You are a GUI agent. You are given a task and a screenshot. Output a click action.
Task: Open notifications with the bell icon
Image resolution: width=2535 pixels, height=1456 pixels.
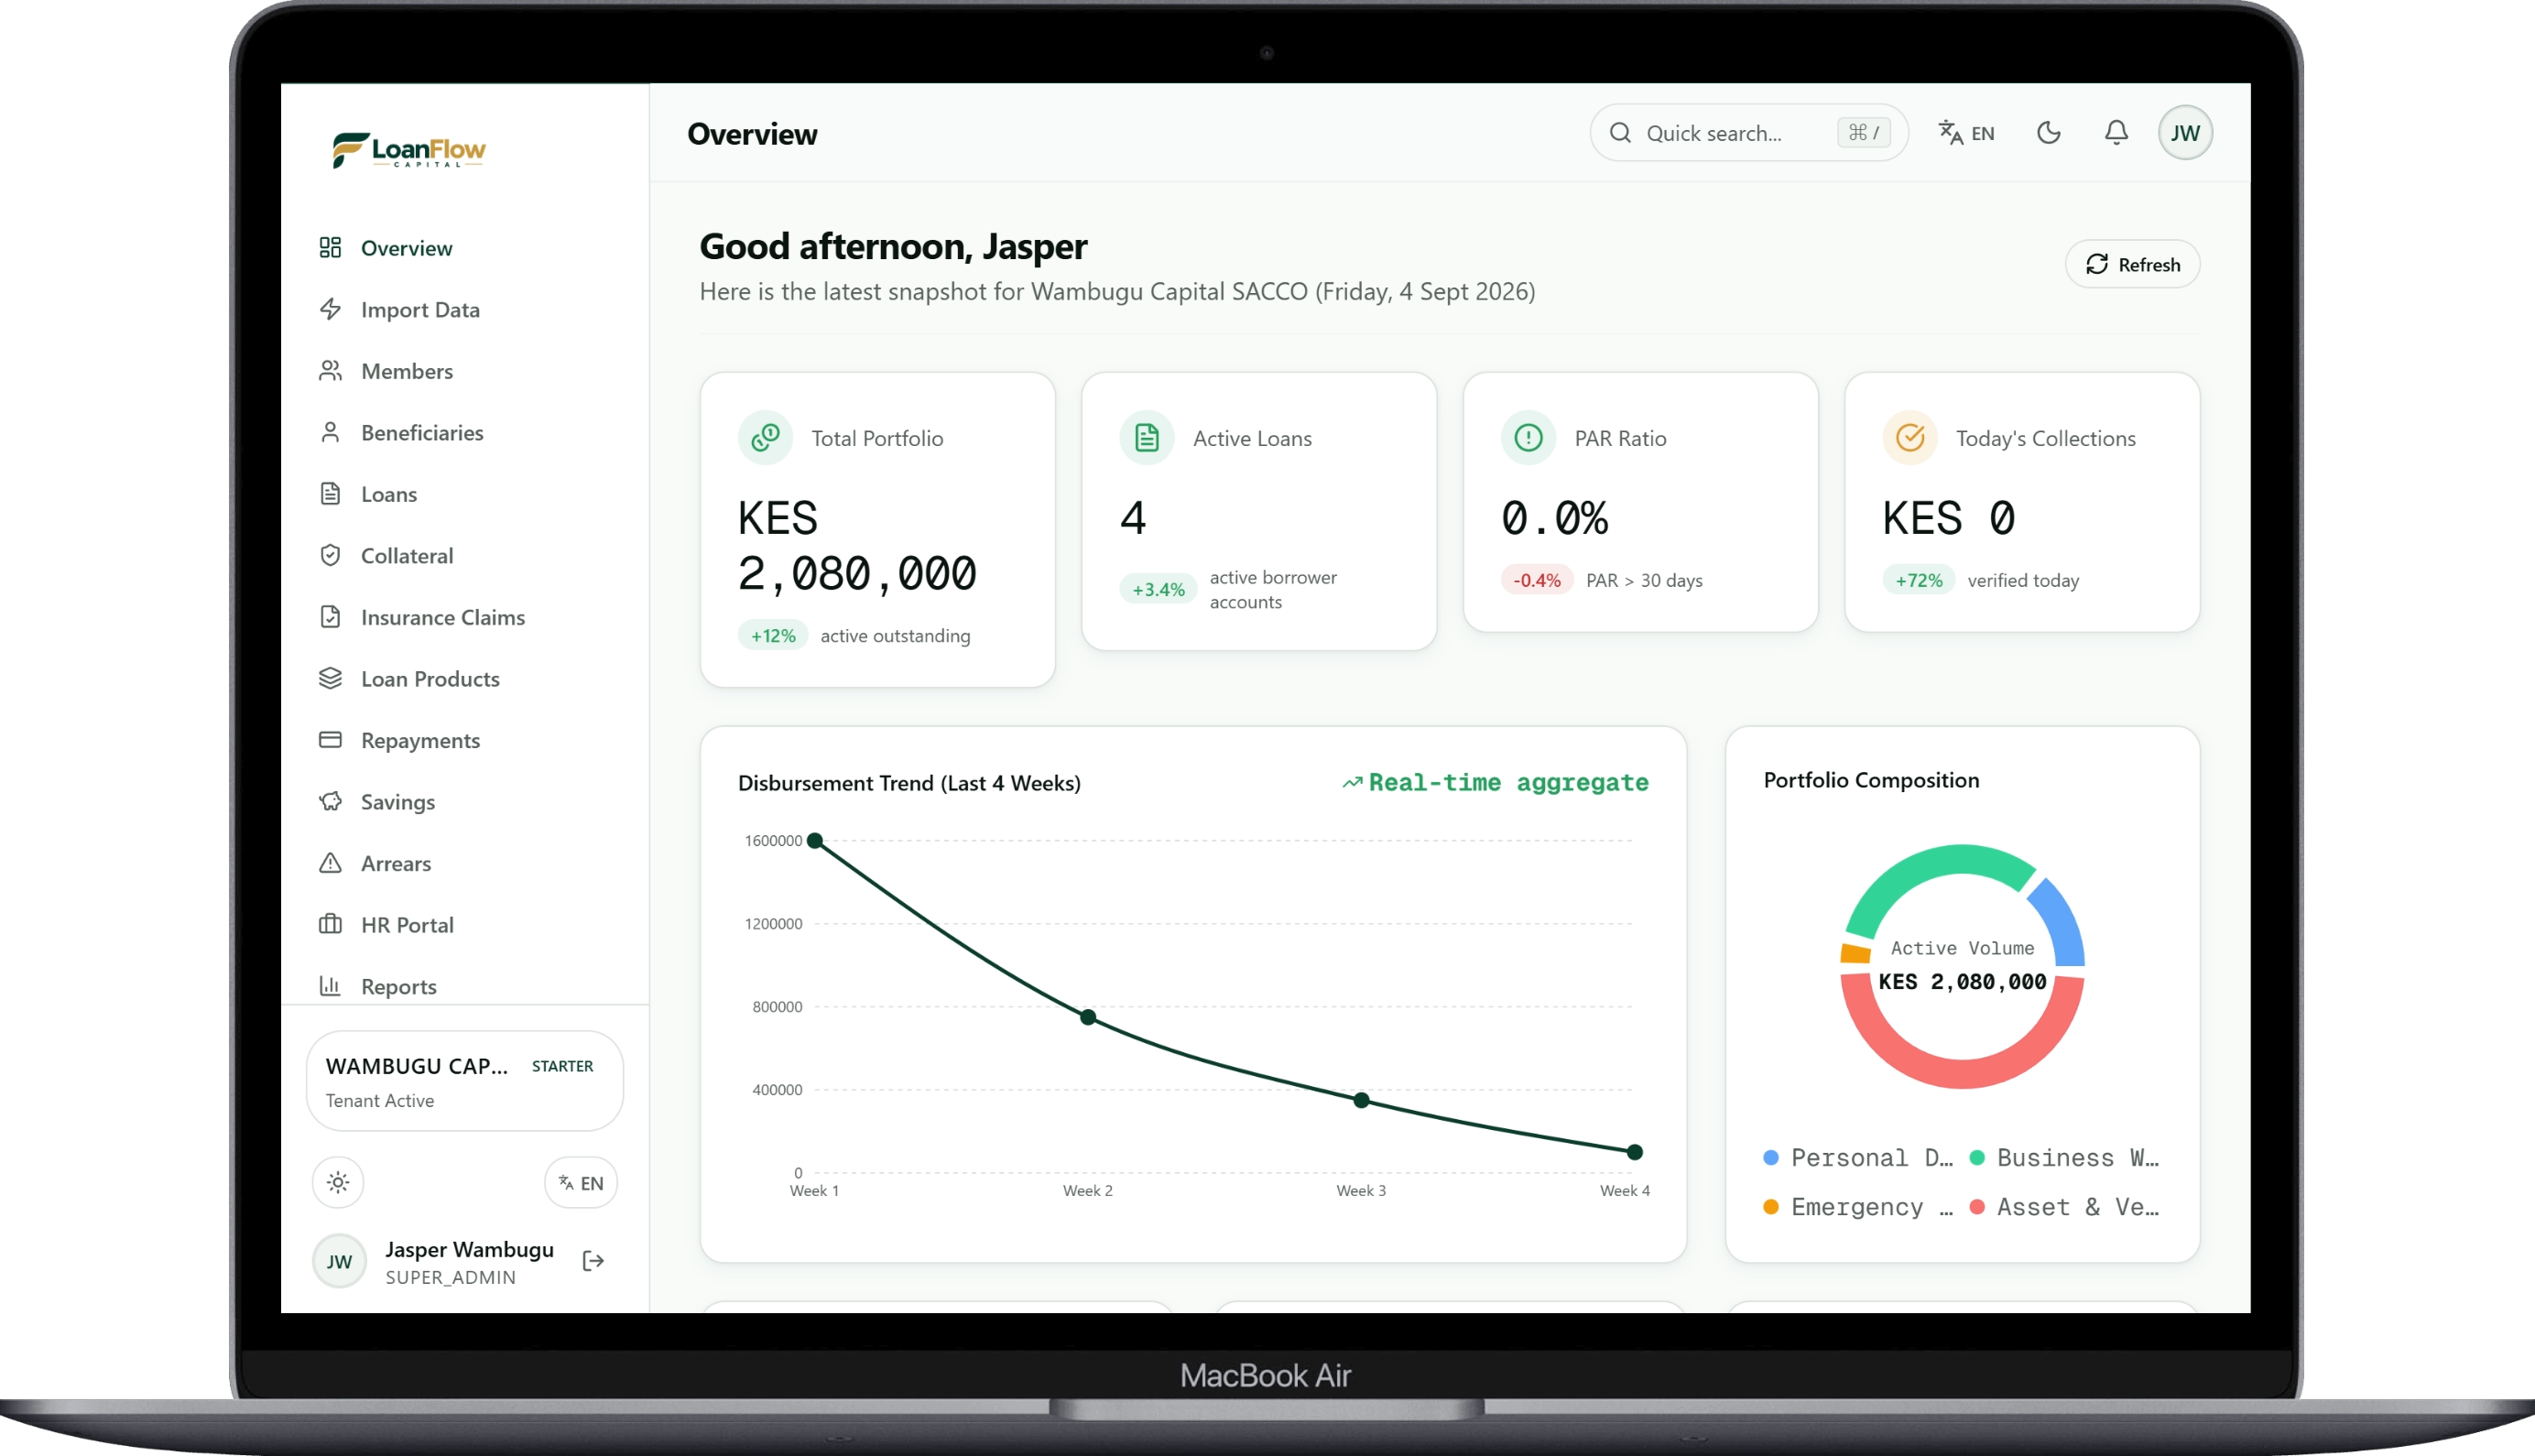[x=2116, y=132]
